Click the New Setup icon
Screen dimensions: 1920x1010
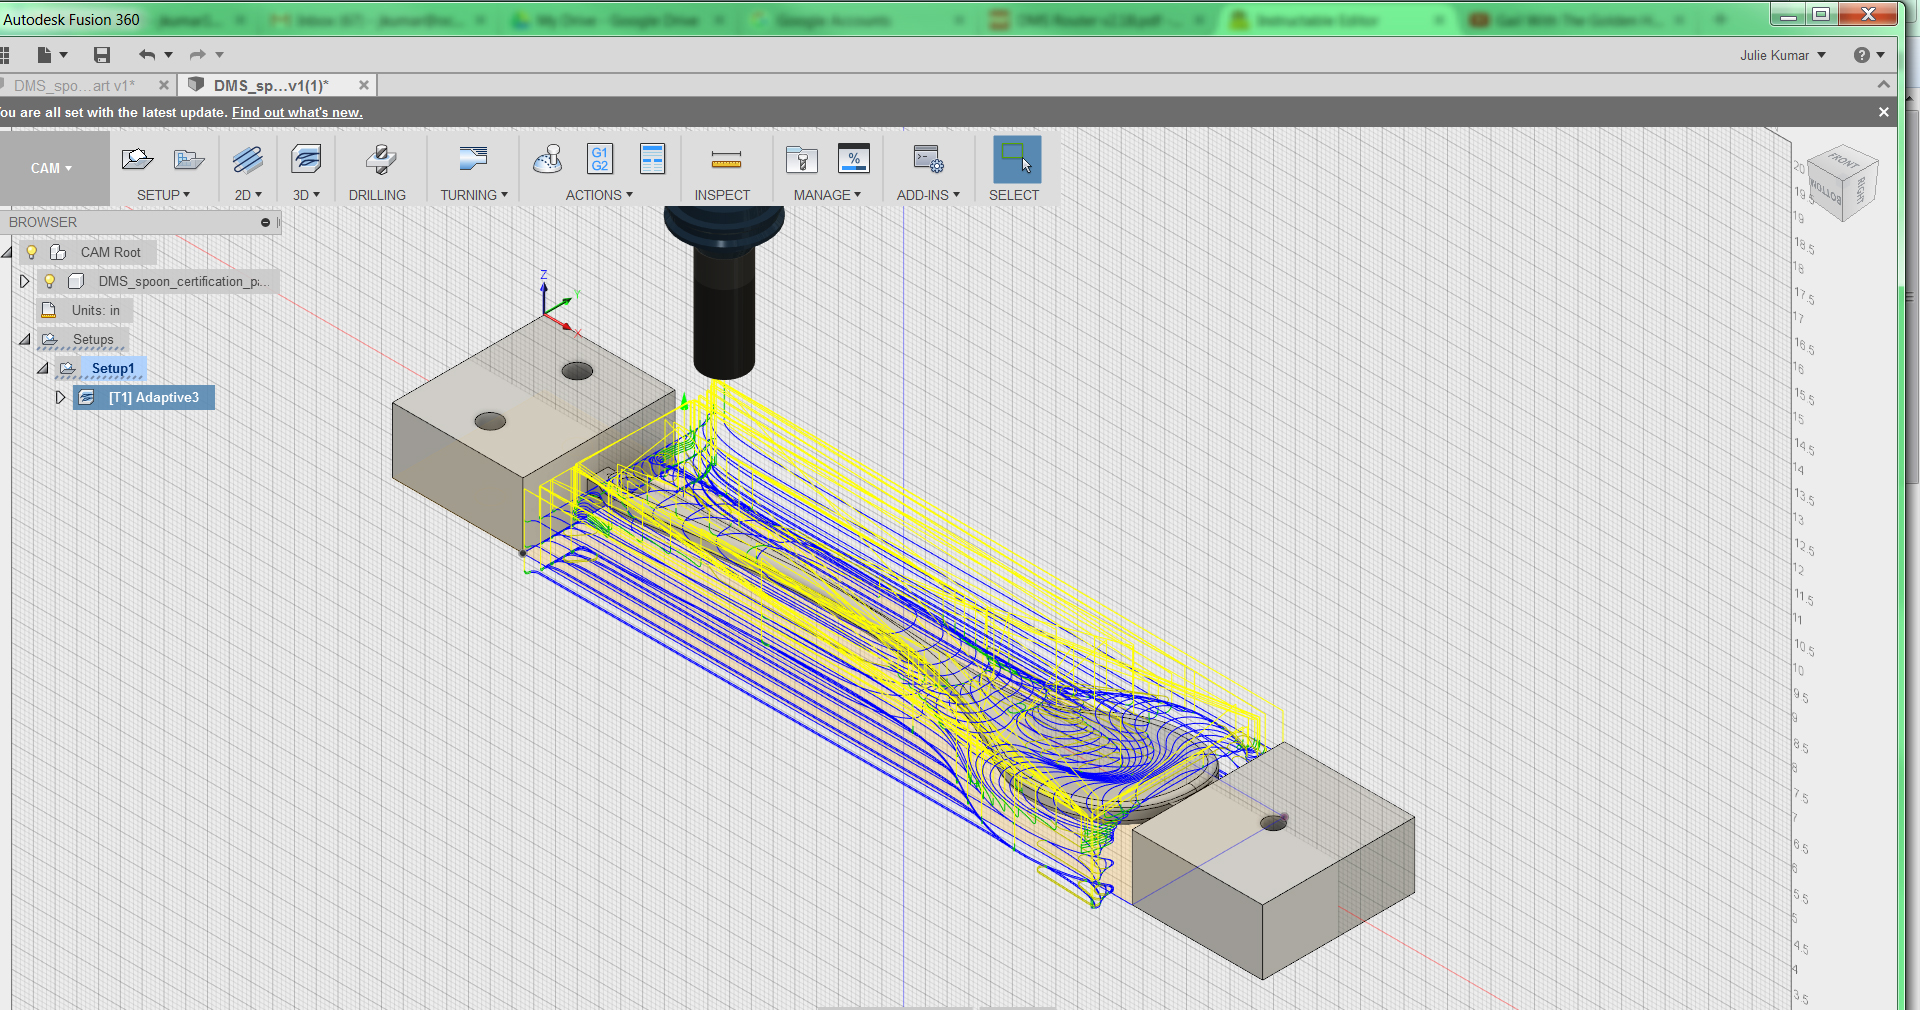(137, 160)
